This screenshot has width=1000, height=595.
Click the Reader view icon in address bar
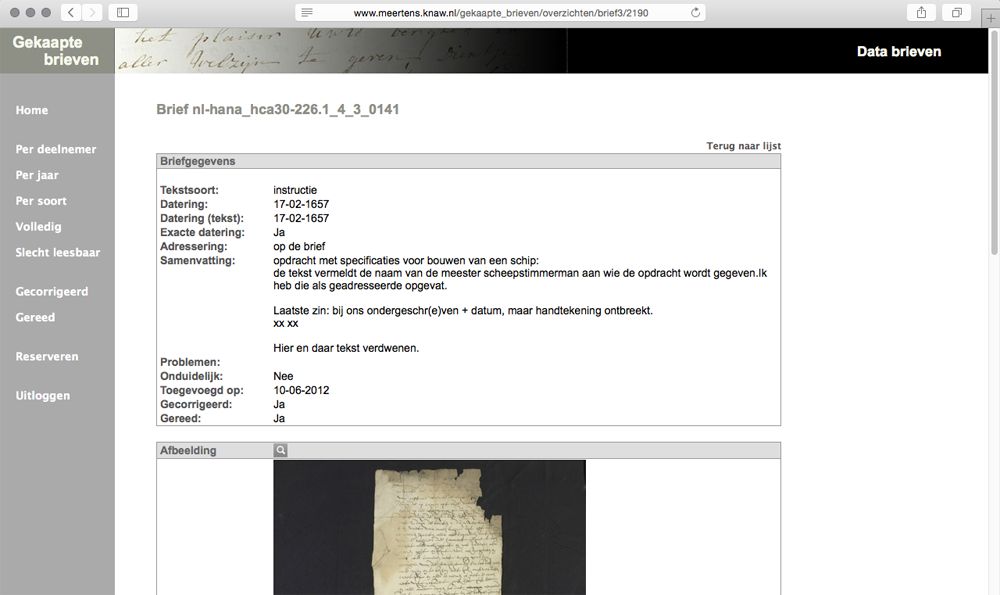307,12
